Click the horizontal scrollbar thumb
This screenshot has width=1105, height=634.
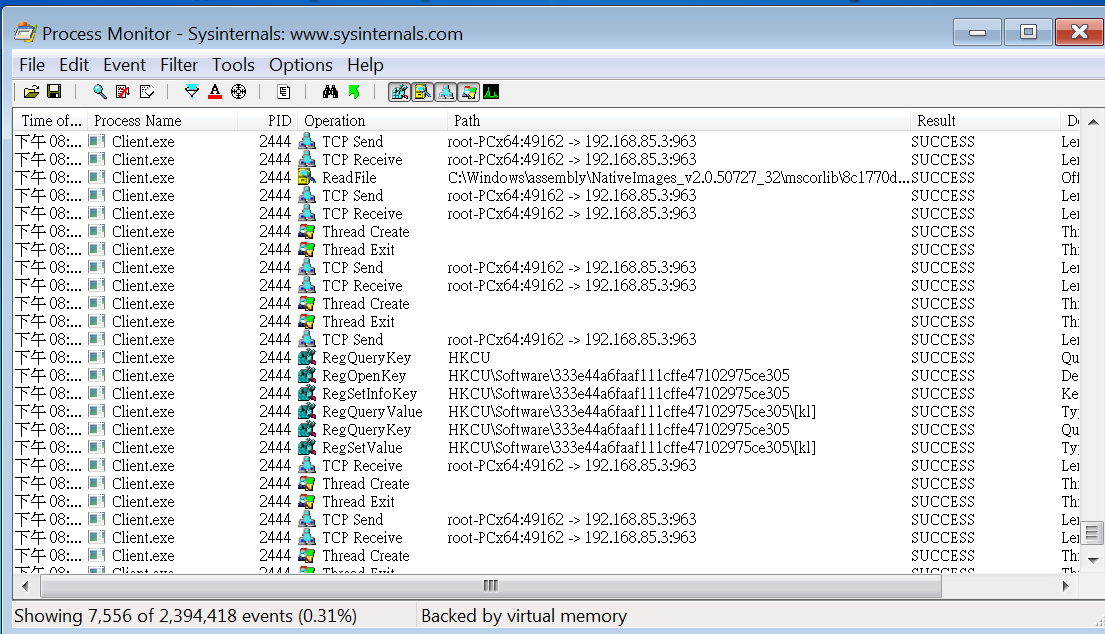coord(490,585)
